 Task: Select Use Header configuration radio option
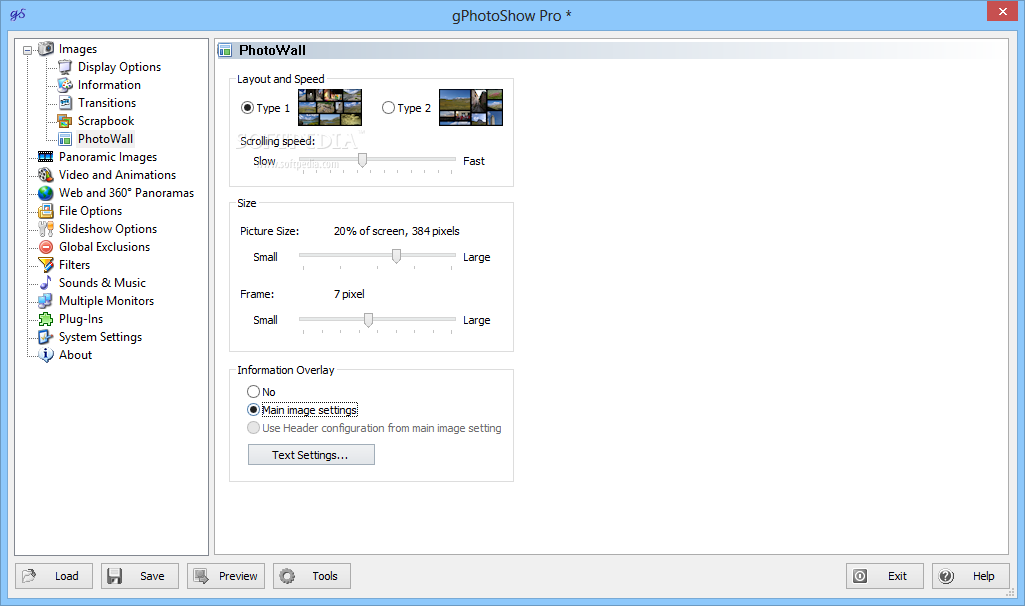(254, 428)
